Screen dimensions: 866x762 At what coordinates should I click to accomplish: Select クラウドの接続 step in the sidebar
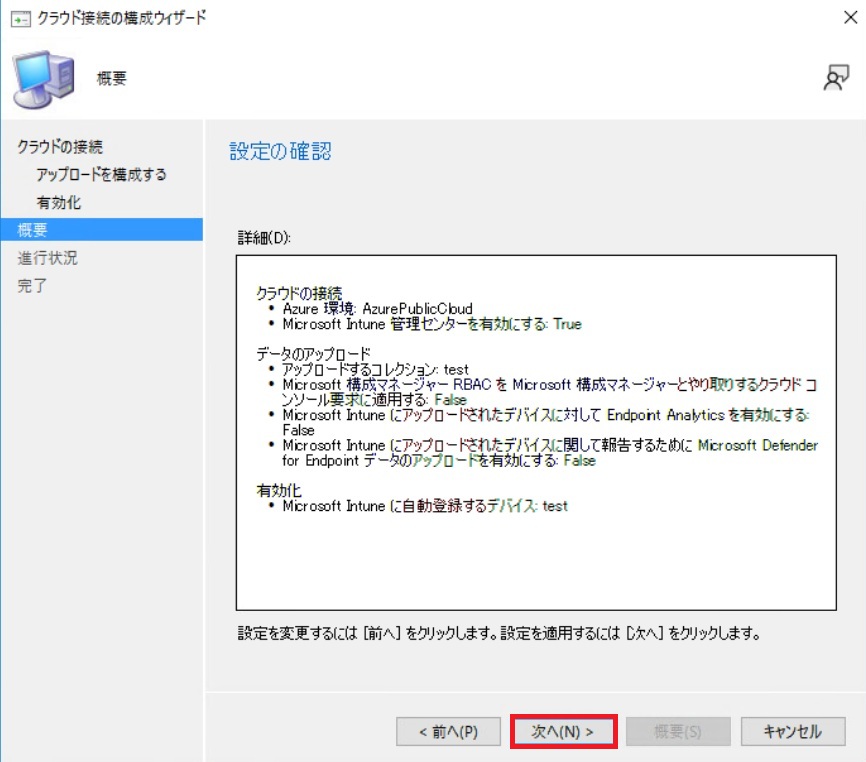60,147
